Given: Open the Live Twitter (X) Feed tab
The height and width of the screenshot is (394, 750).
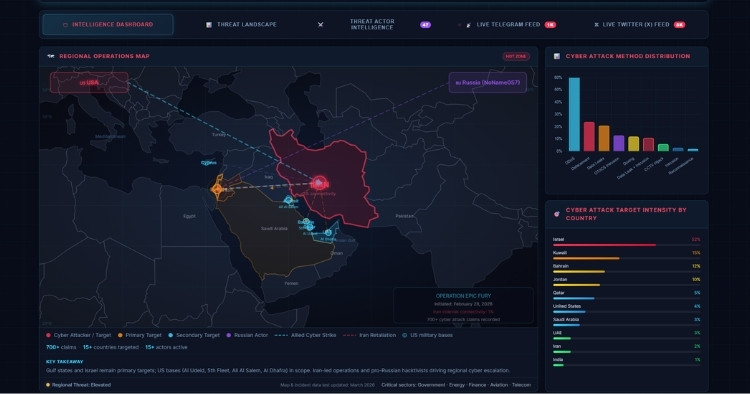Looking at the screenshot, I should tap(639, 24).
